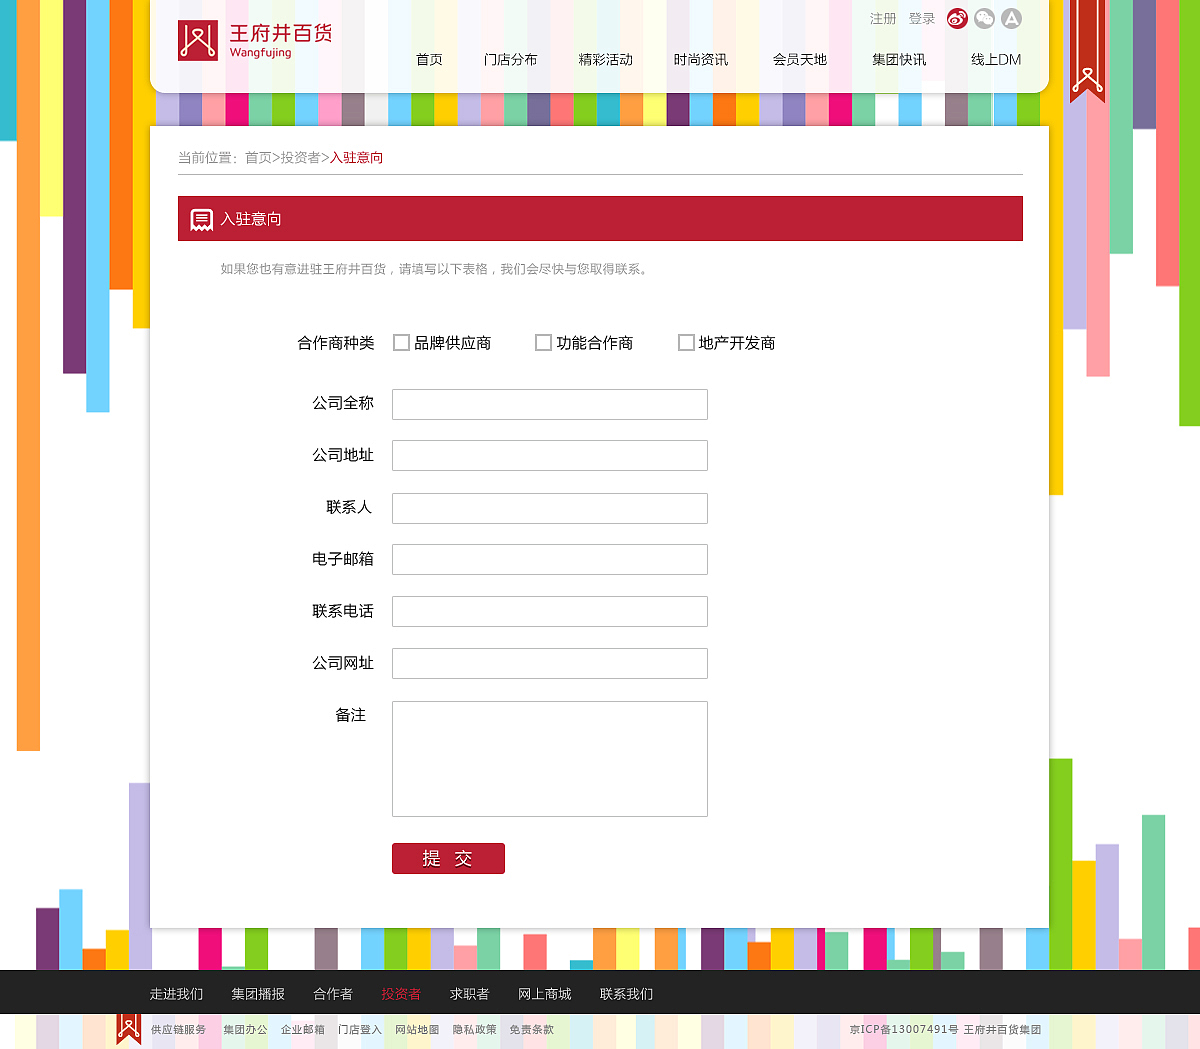Click the 集团办公 bottom link
Image resolution: width=1200 pixels, height=1049 pixels.
pos(245,1030)
